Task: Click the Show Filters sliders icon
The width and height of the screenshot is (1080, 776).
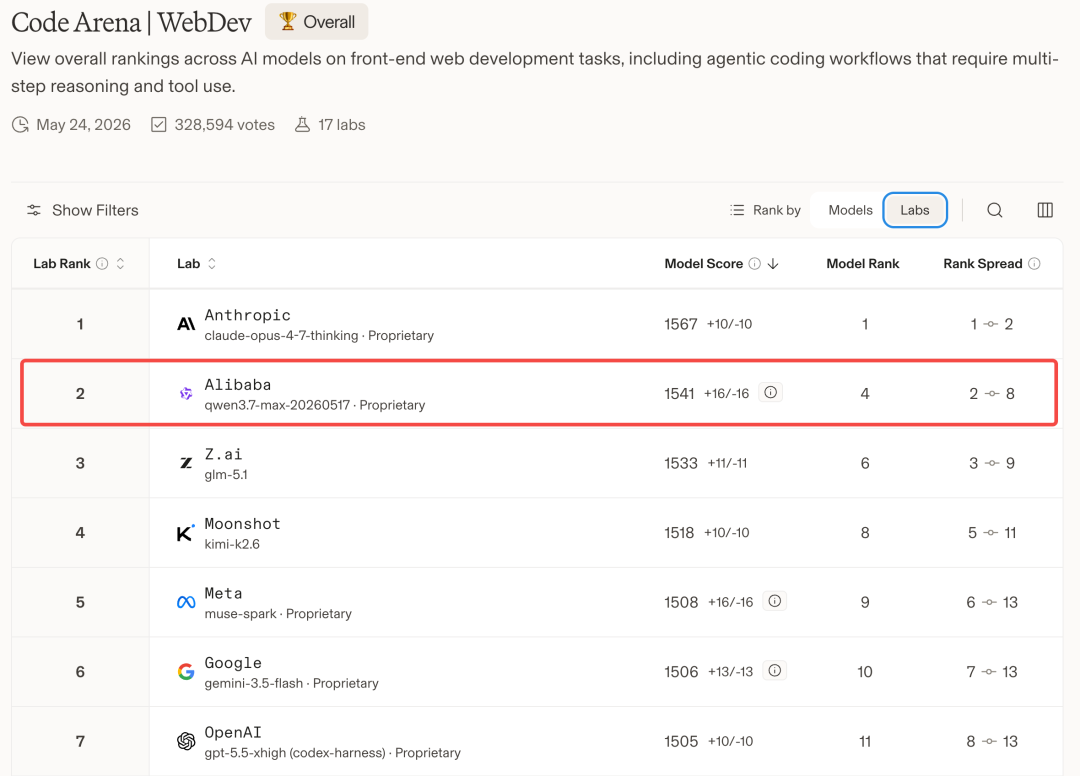Action: (34, 210)
